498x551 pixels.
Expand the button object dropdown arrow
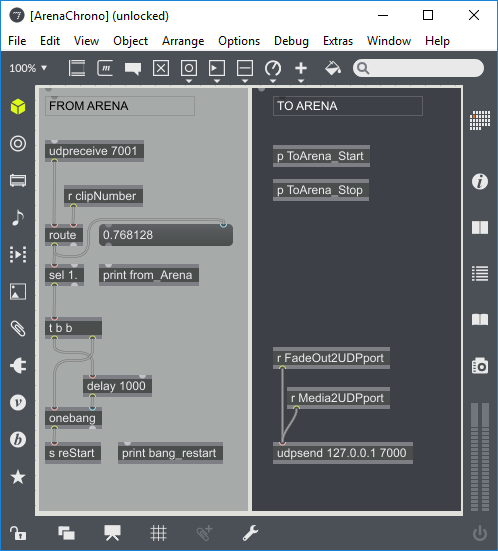coord(189,81)
